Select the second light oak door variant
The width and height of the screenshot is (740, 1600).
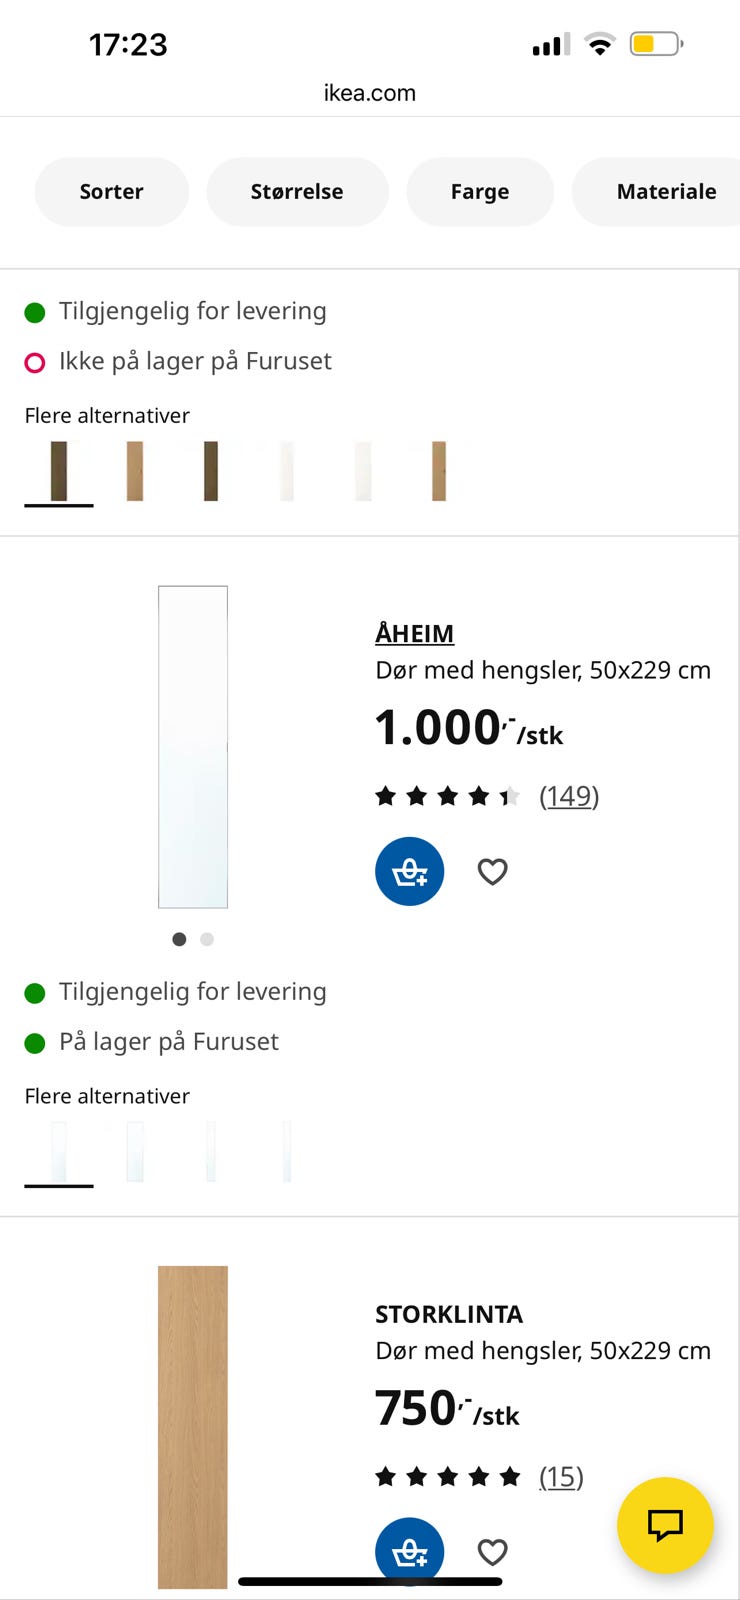[x=135, y=471]
